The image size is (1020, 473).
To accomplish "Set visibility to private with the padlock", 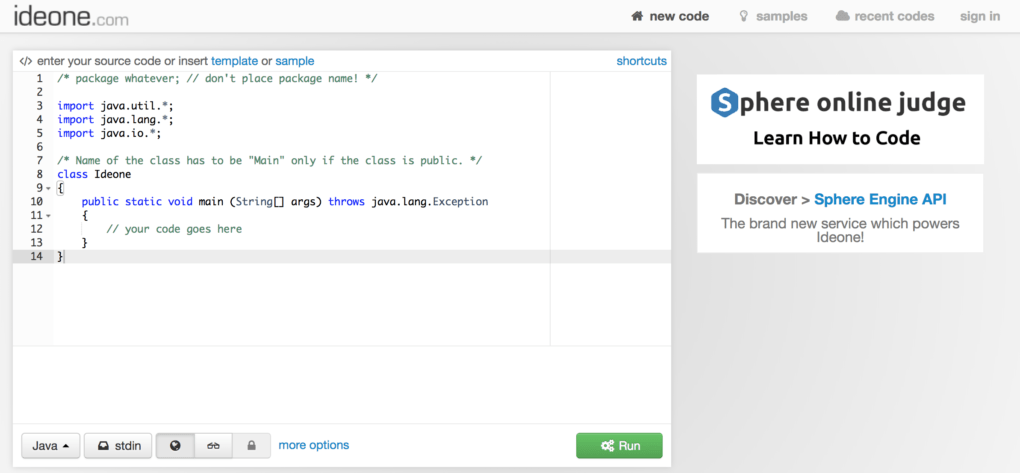I will 251,446.
